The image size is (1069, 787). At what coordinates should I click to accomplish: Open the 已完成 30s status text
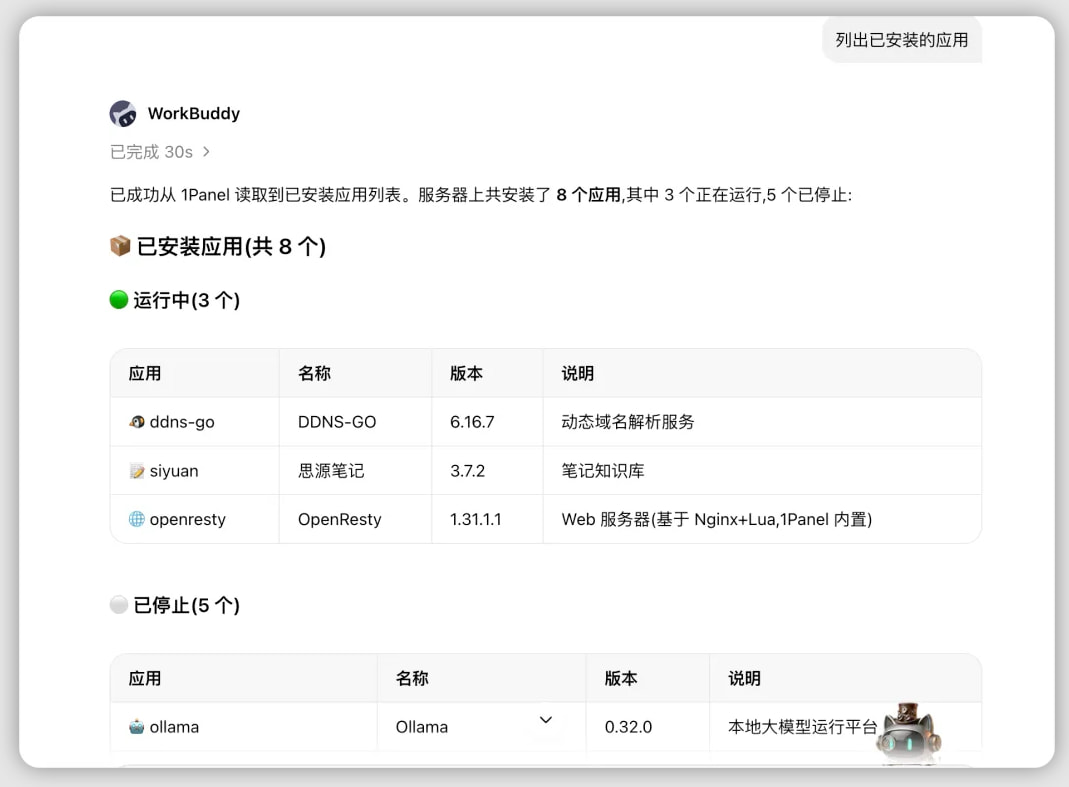[x=151, y=151]
